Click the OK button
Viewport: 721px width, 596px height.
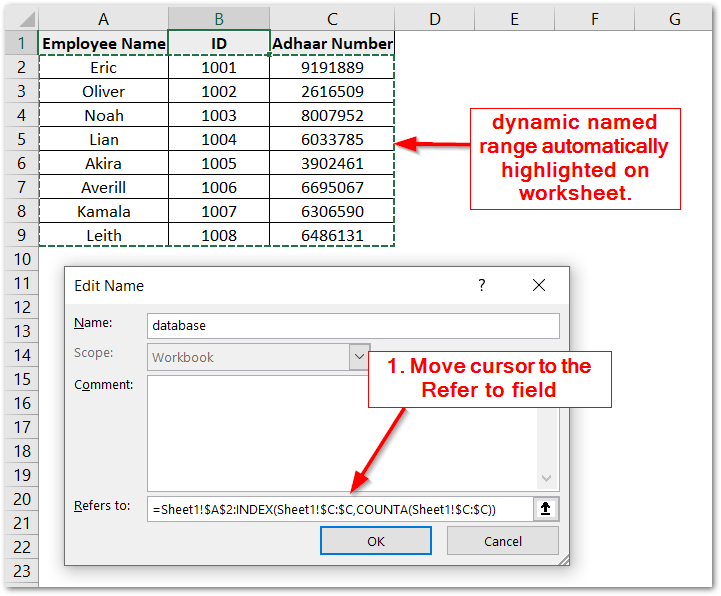(x=376, y=541)
